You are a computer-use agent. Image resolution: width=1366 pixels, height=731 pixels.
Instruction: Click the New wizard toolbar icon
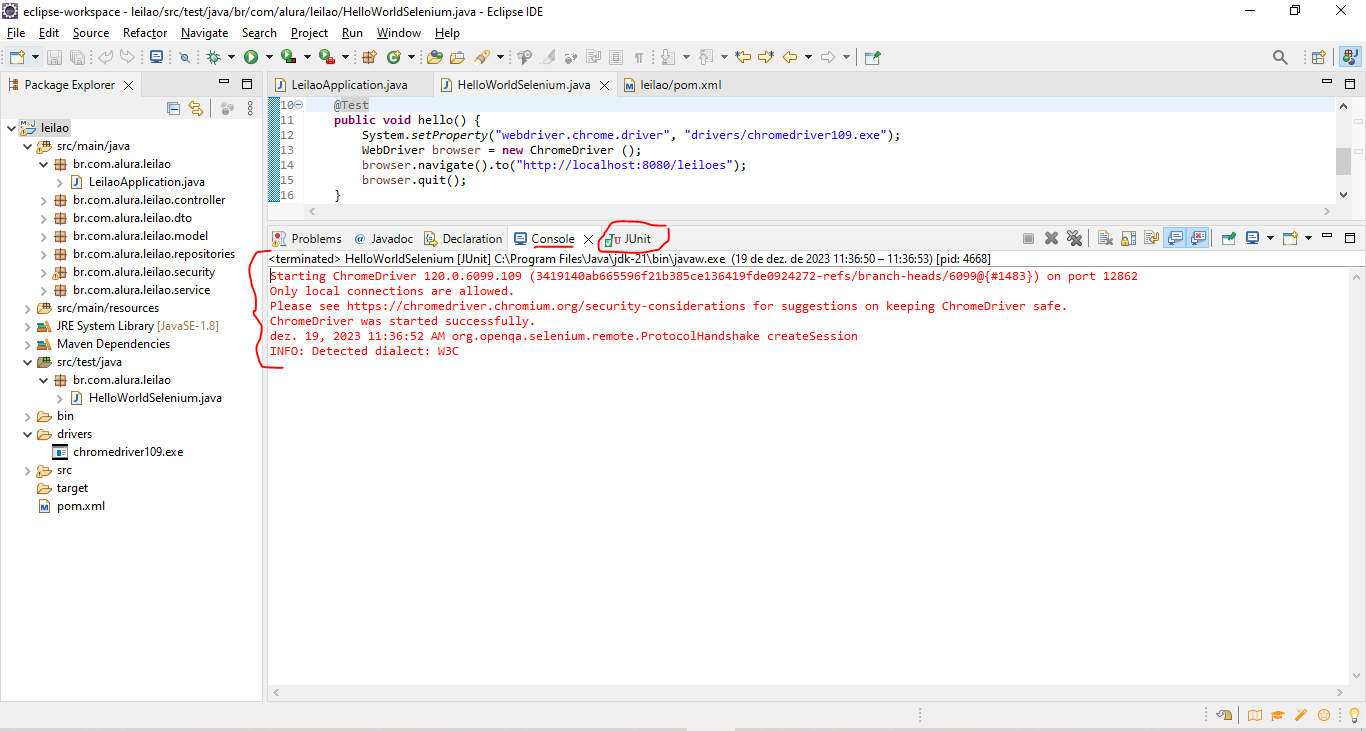point(16,57)
